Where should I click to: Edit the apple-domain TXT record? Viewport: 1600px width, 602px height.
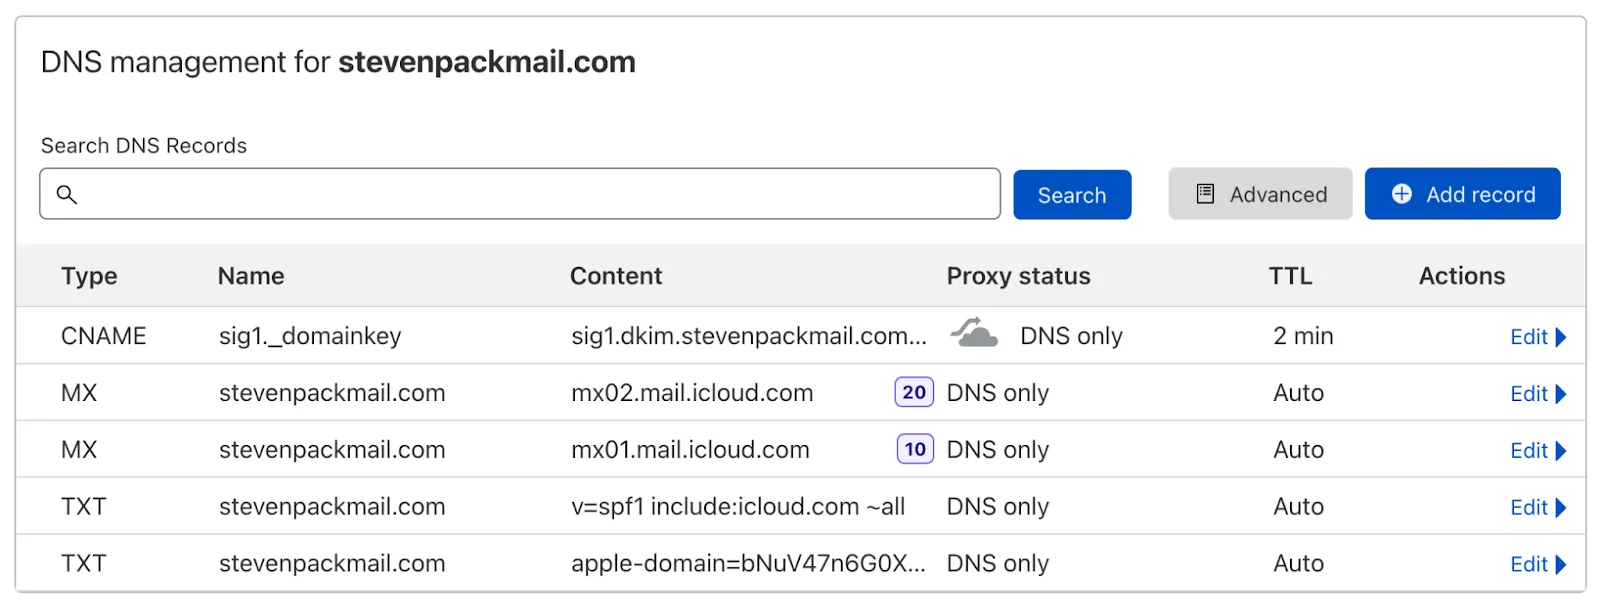tap(1528, 565)
